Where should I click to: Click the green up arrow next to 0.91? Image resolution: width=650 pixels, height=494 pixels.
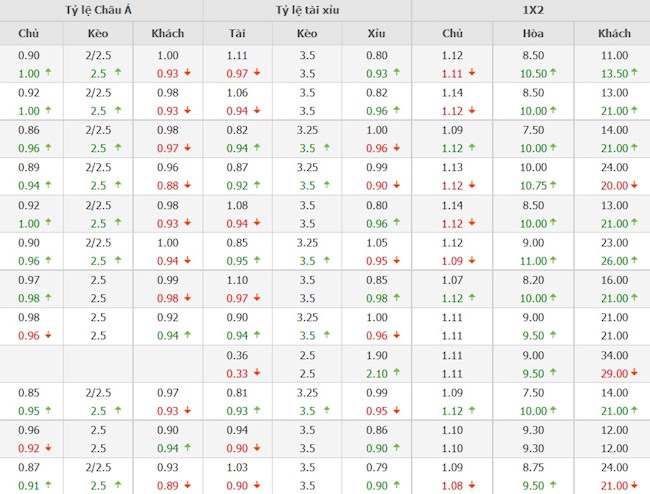pyautogui.click(x=47, y=486)
